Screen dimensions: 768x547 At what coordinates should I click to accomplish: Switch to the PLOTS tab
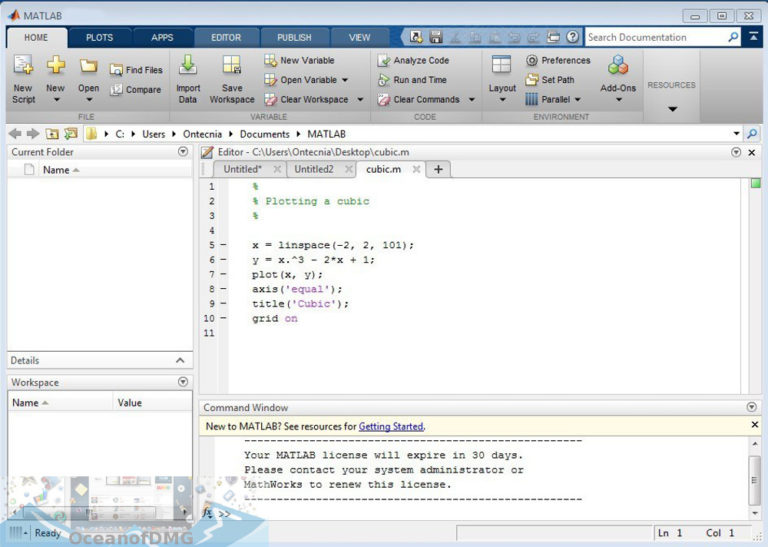pos(99,38)
